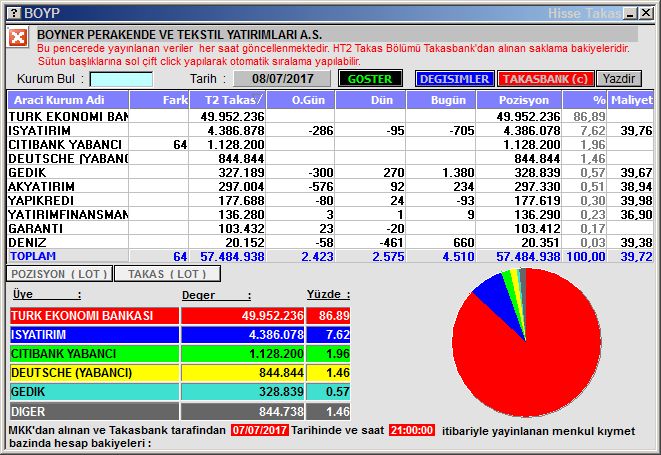Image resolution: width=661 pixels, height=455 pixels.
Task: Minimize the BOYP window
Action: [x=630, y=13]
